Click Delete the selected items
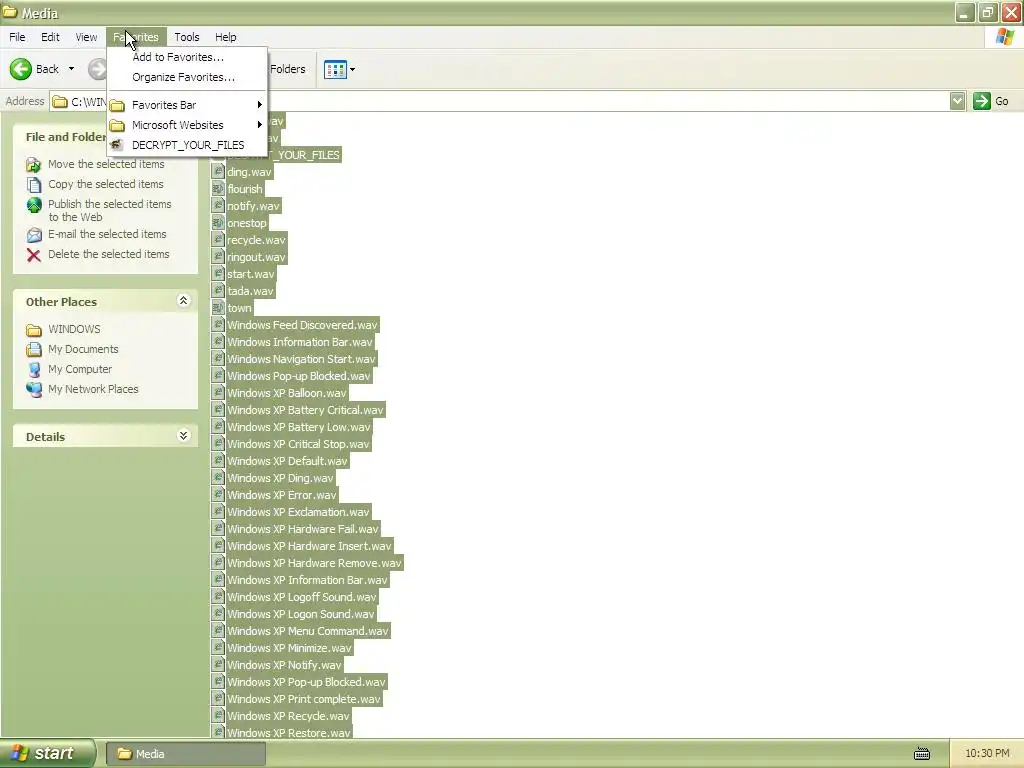Image resolution: width=1024 pixels, height=768 pixels. click(108, 254)
